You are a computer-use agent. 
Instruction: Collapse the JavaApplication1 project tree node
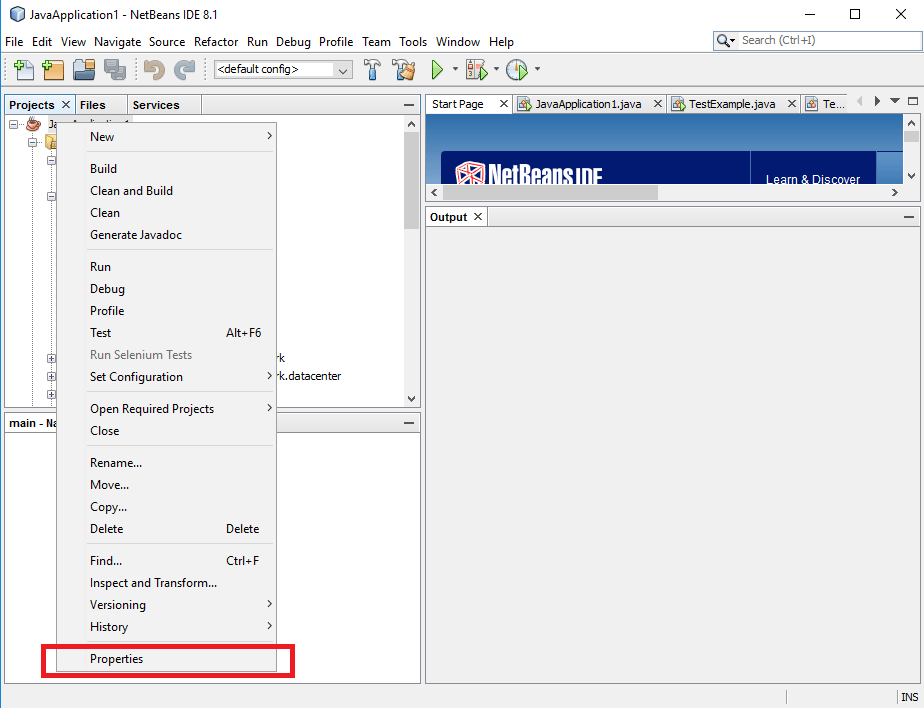click(14, 124)
